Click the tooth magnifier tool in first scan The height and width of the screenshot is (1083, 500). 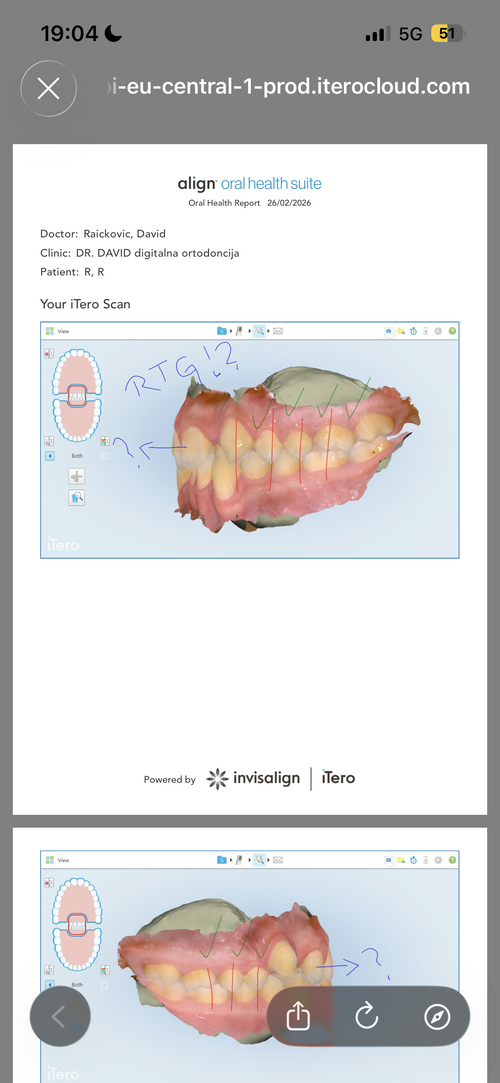pyautogui.click(x=77, y=497)
